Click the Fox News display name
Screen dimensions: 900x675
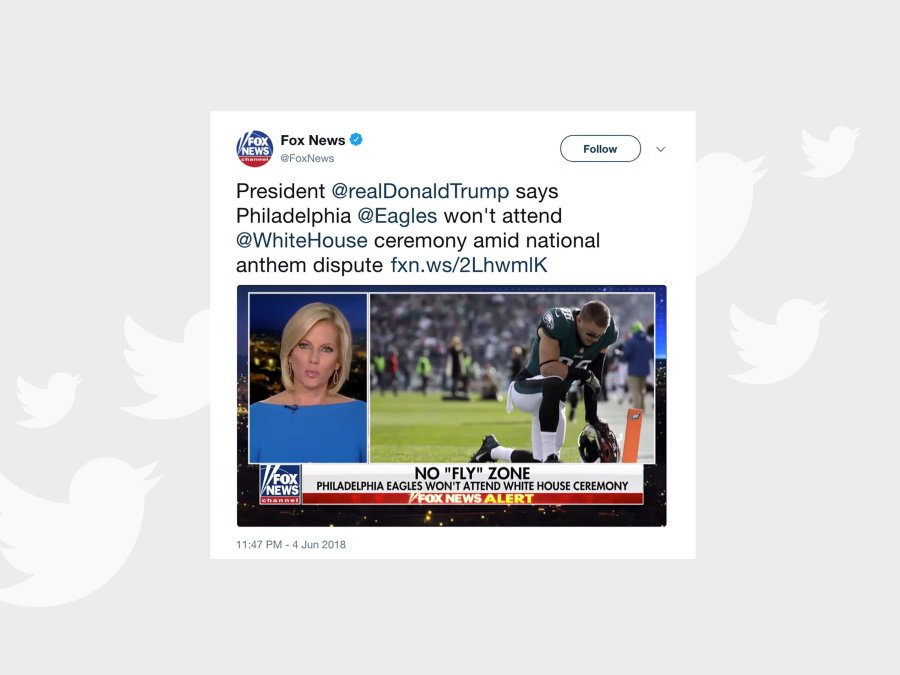[x=313, y=140]
